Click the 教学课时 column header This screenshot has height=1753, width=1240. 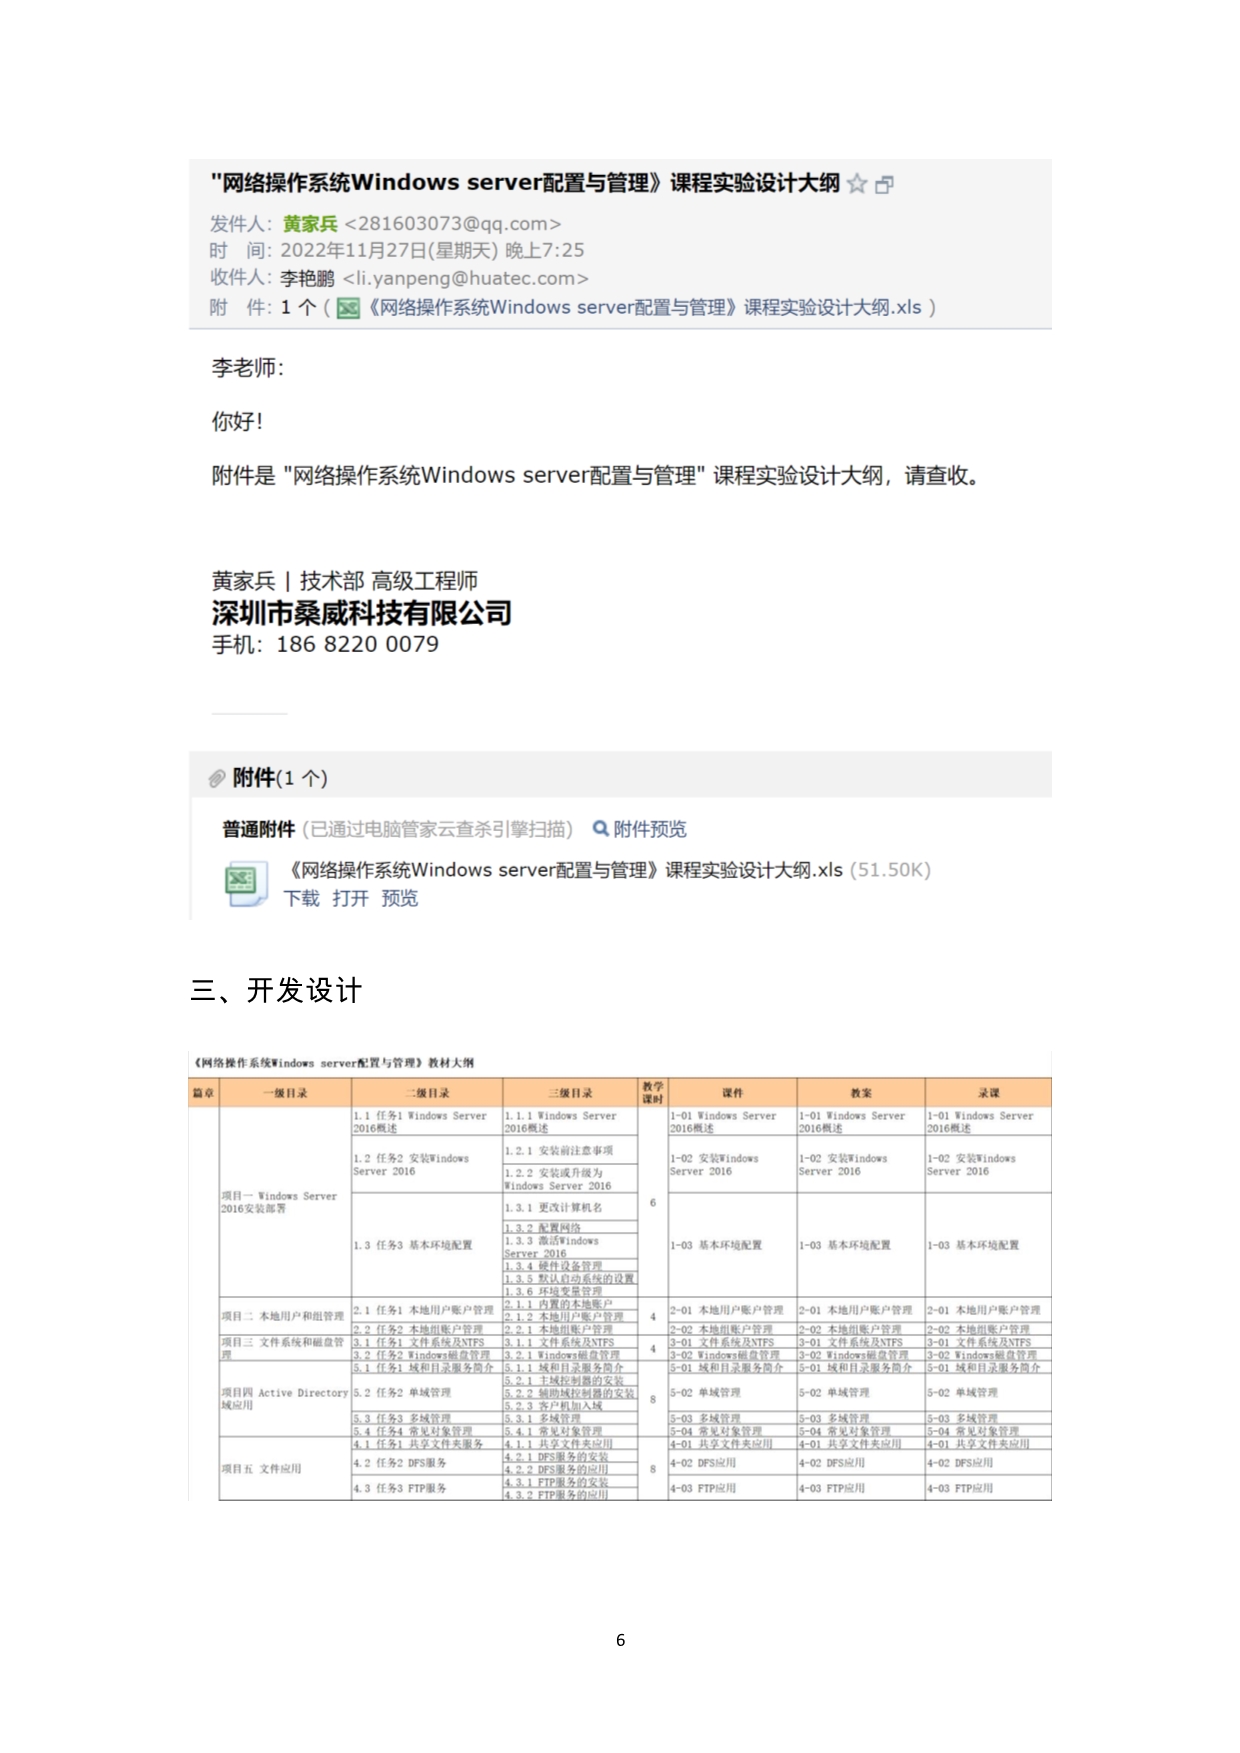[x=653, y=1093]
